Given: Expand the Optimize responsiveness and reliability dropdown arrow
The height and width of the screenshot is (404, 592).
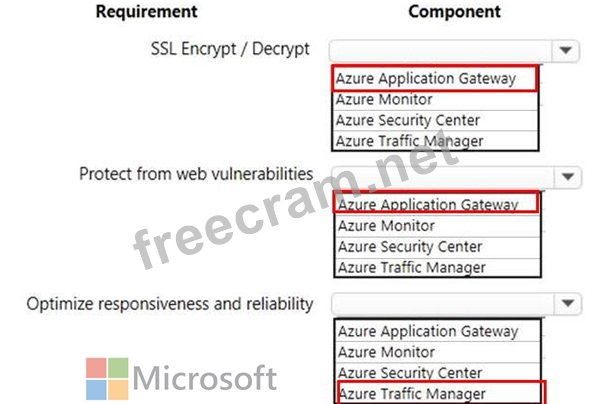Looking at the screenshot, I should pyautogui.click(x=567, y=303).
